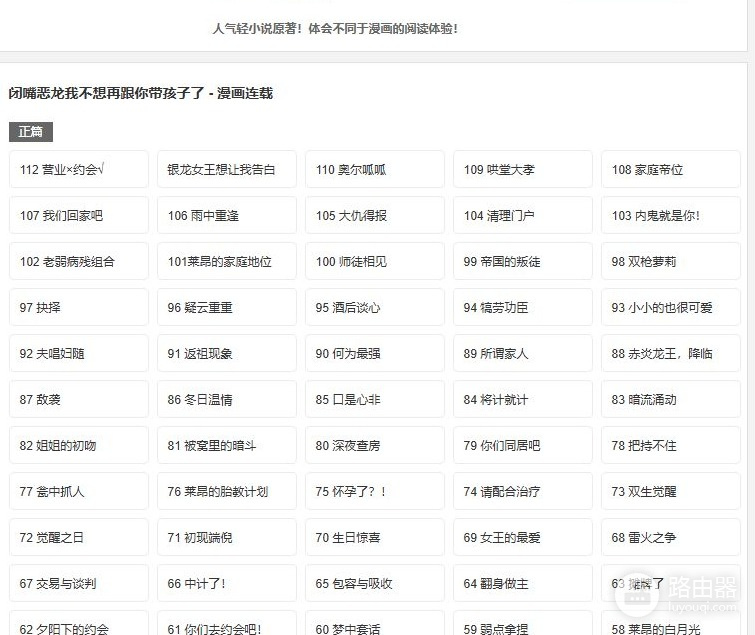Open chapter 65 包容与吸收
Screen dimensions: 755x635
click(x=375, y=583)
